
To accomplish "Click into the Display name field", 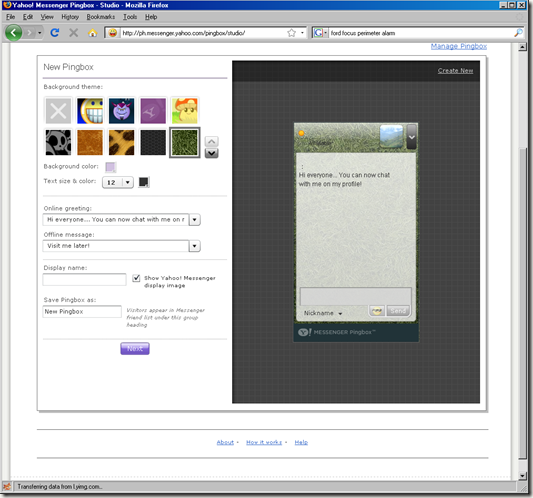I will coord(84,279).
